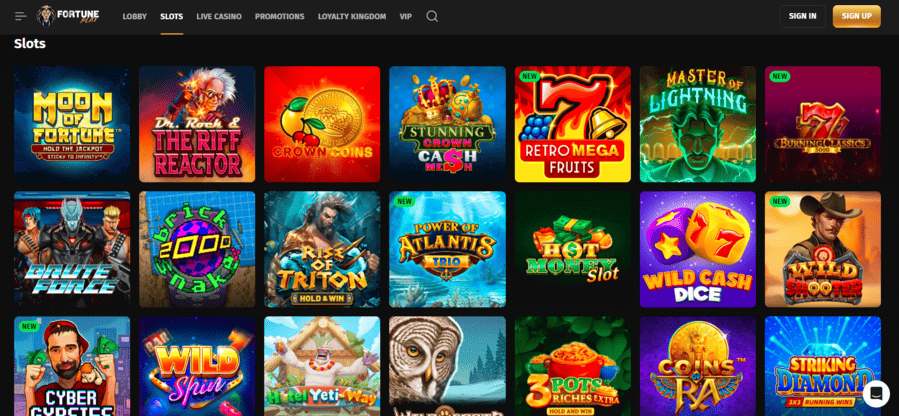Open the Brute Force game tile
The image size is (899, 416).
point(72,249)
